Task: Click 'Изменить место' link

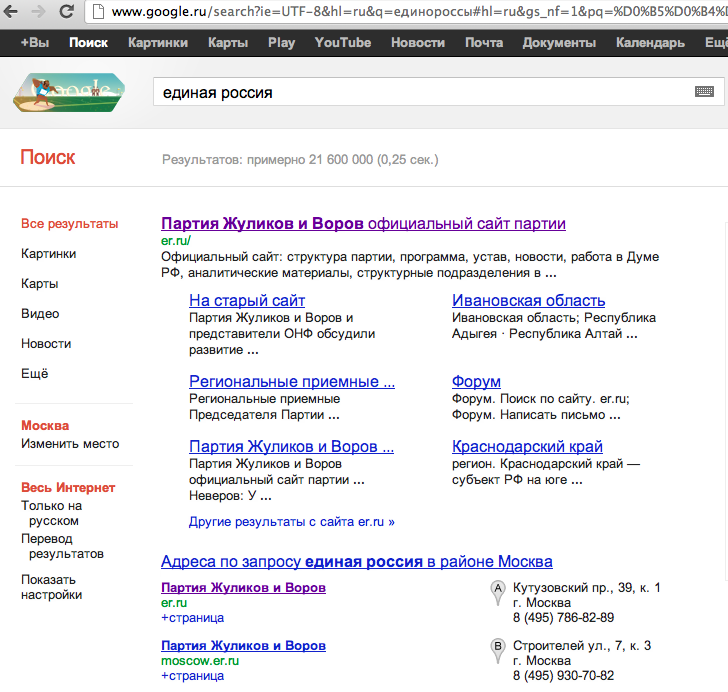Action: click(x=70, y=444)
